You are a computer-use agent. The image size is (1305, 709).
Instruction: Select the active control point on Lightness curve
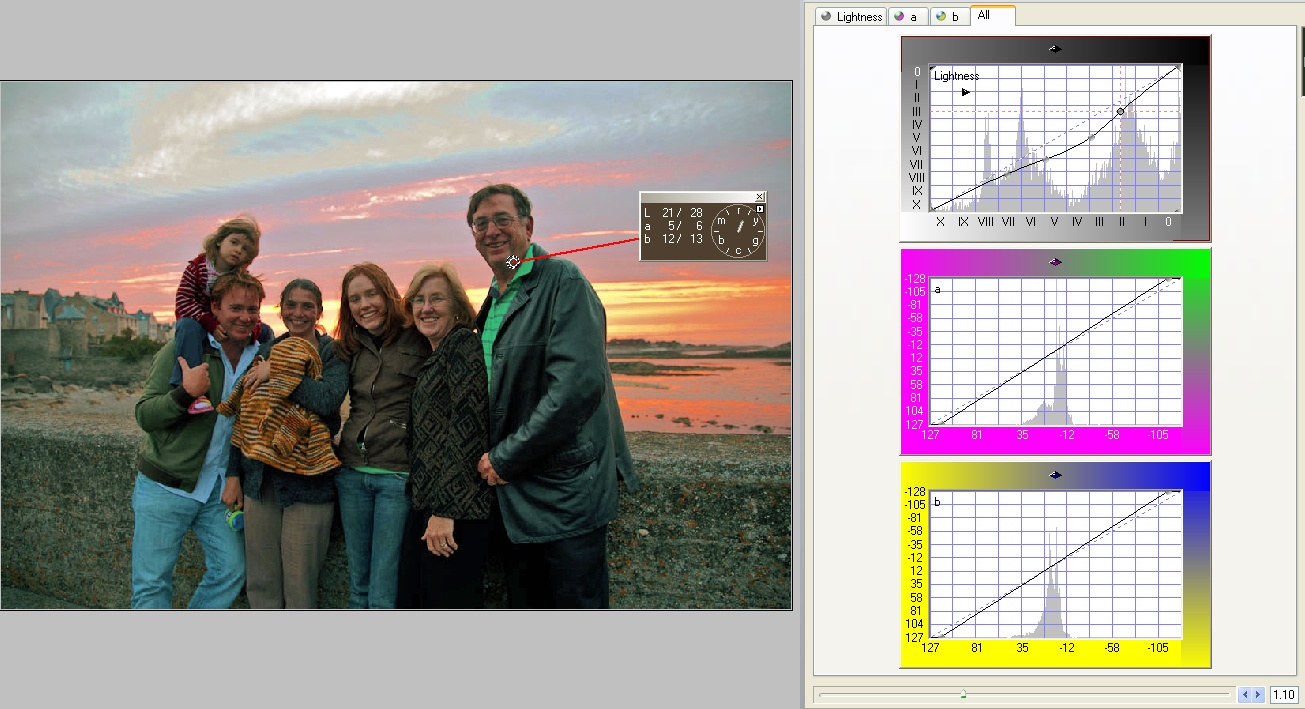pos(1121,111)
